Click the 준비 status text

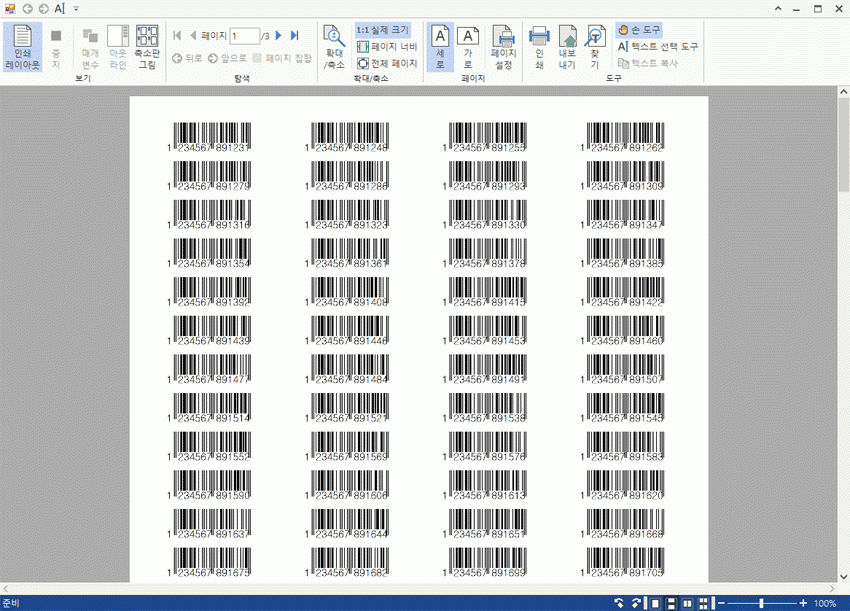pos(11,603)
